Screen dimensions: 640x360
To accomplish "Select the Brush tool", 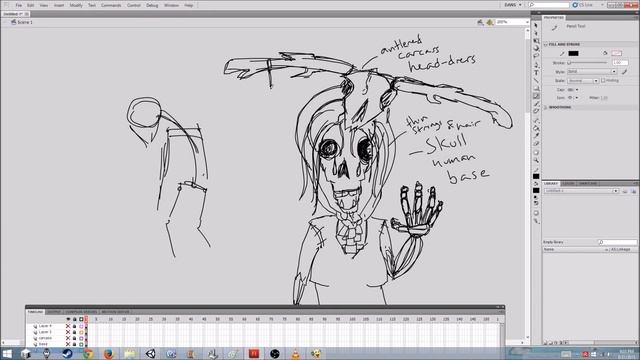I will (536, 104).
